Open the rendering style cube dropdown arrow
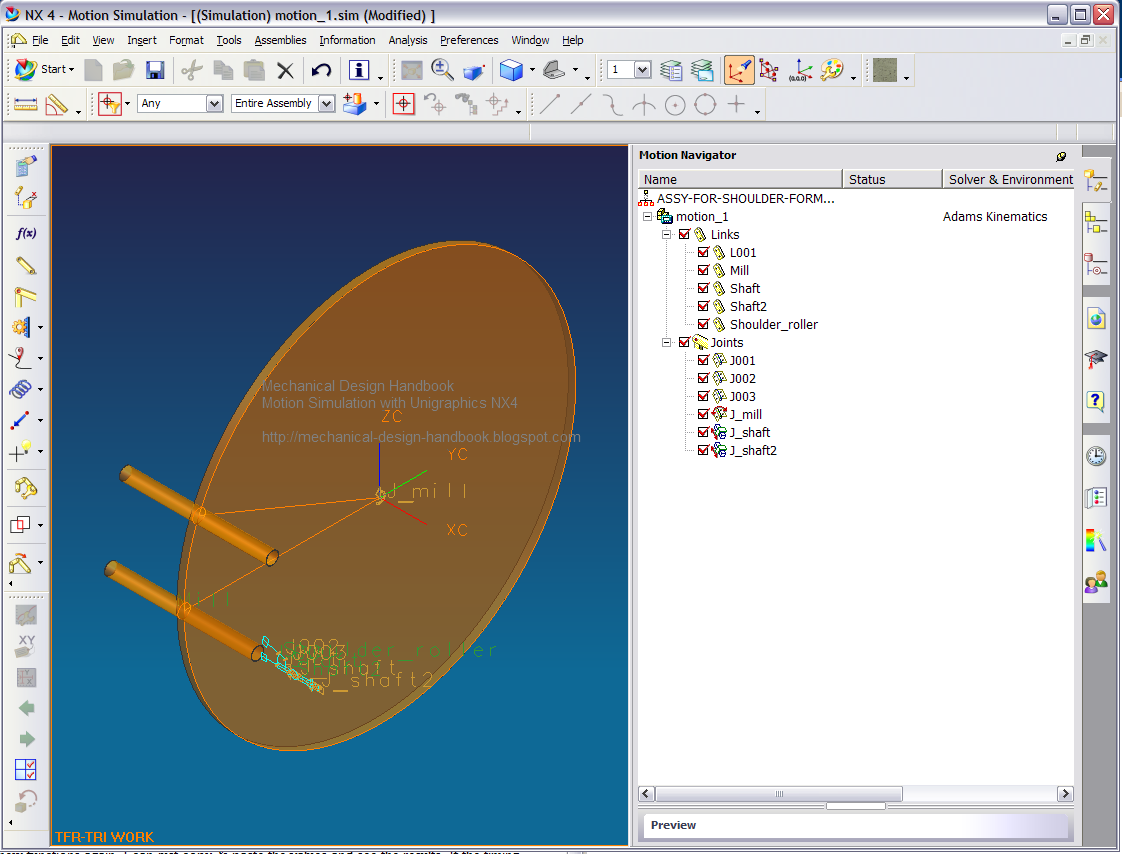 coord(532,69)
